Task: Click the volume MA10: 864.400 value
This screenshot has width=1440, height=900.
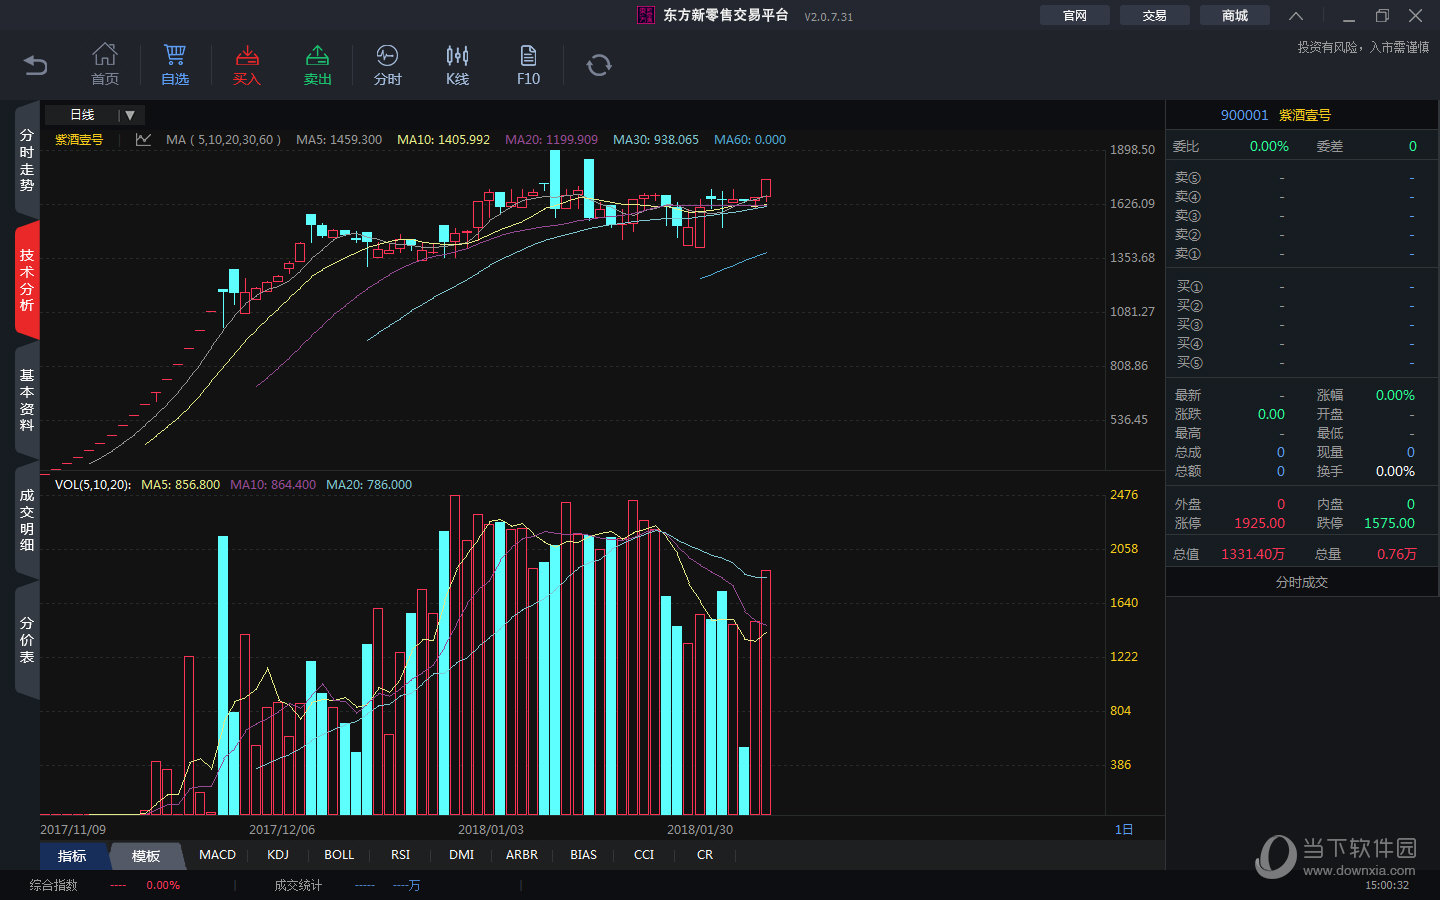Action: tap(273, 485)
